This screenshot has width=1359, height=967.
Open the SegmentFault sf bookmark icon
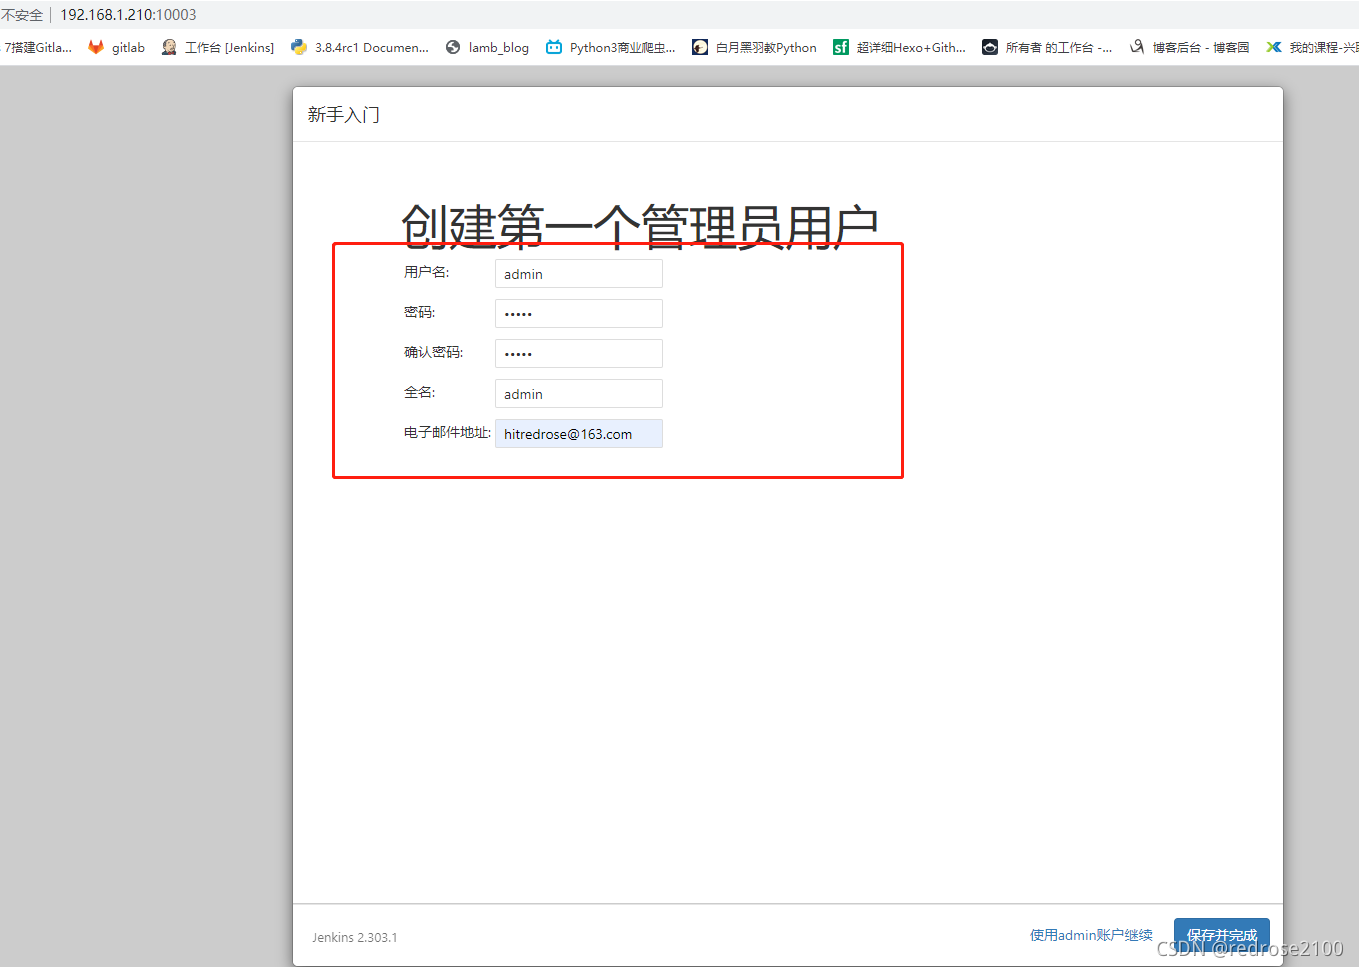point(840,46)
